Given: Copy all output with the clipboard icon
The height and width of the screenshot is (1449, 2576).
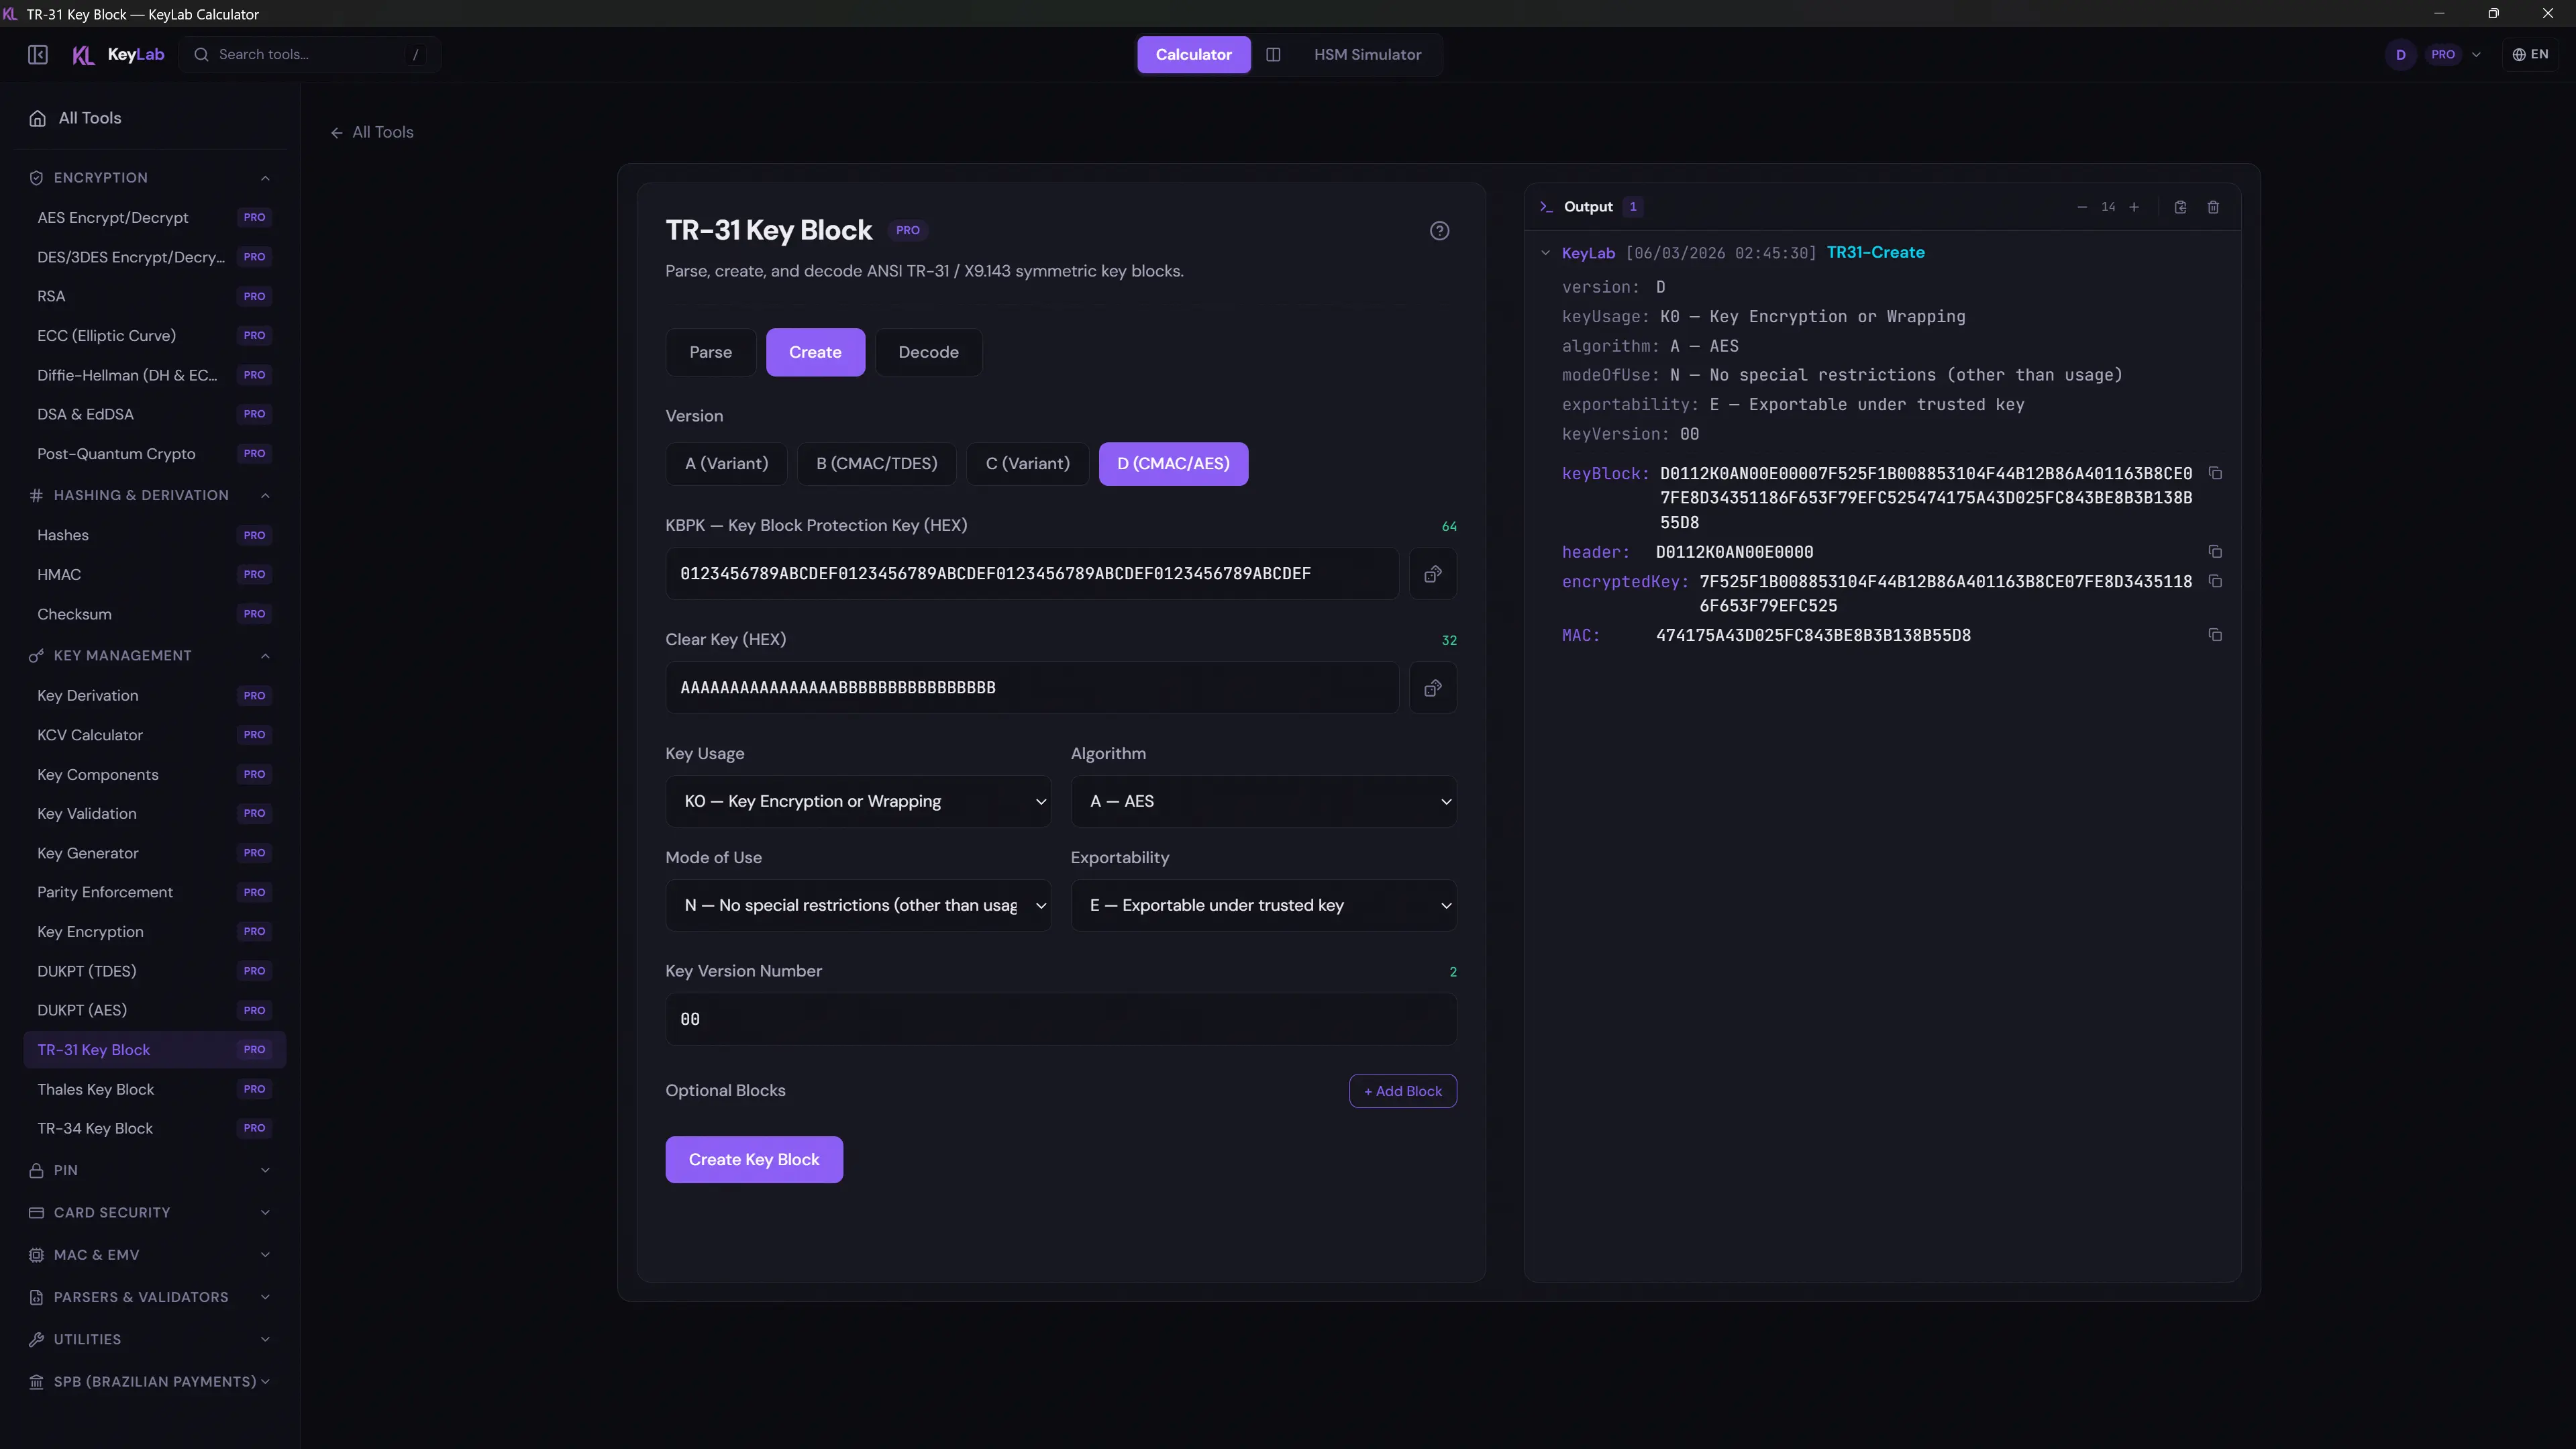Looking at the screenshot, I should pyautogui.click(x=2180, y=207).
